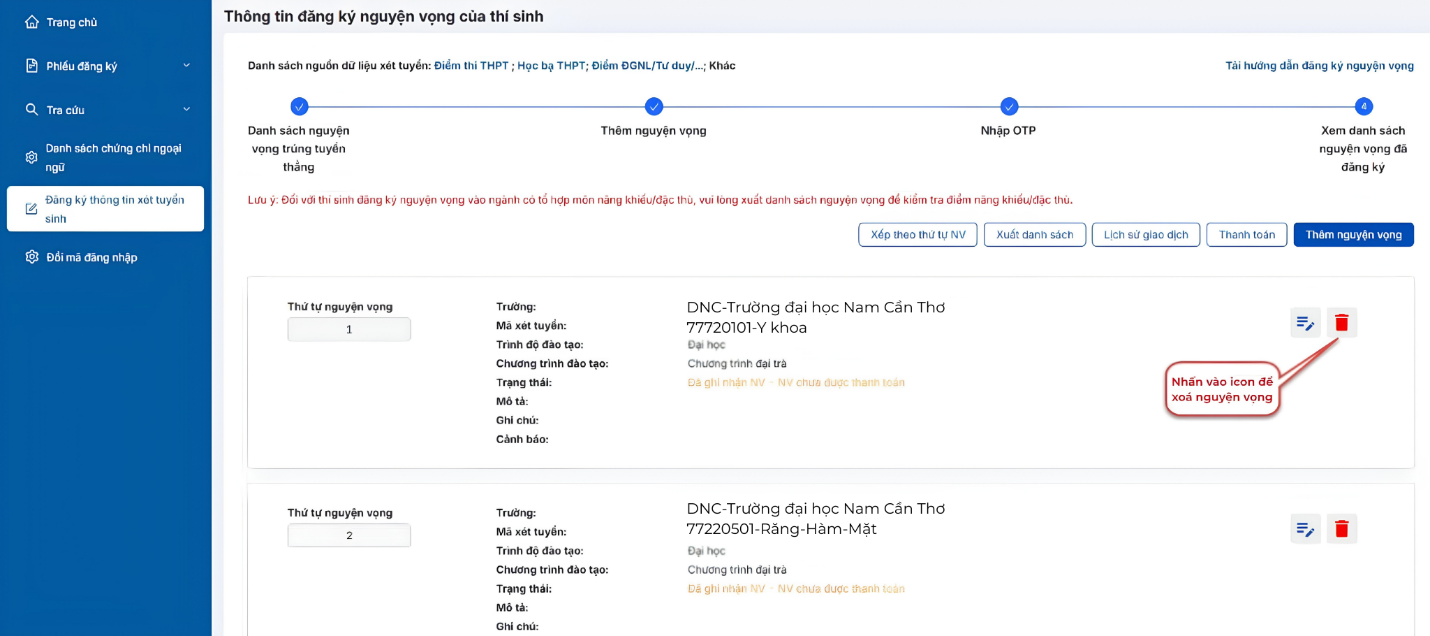Edit the Y khoa wish entry
1430x636 pixels.
[1305, 322]
